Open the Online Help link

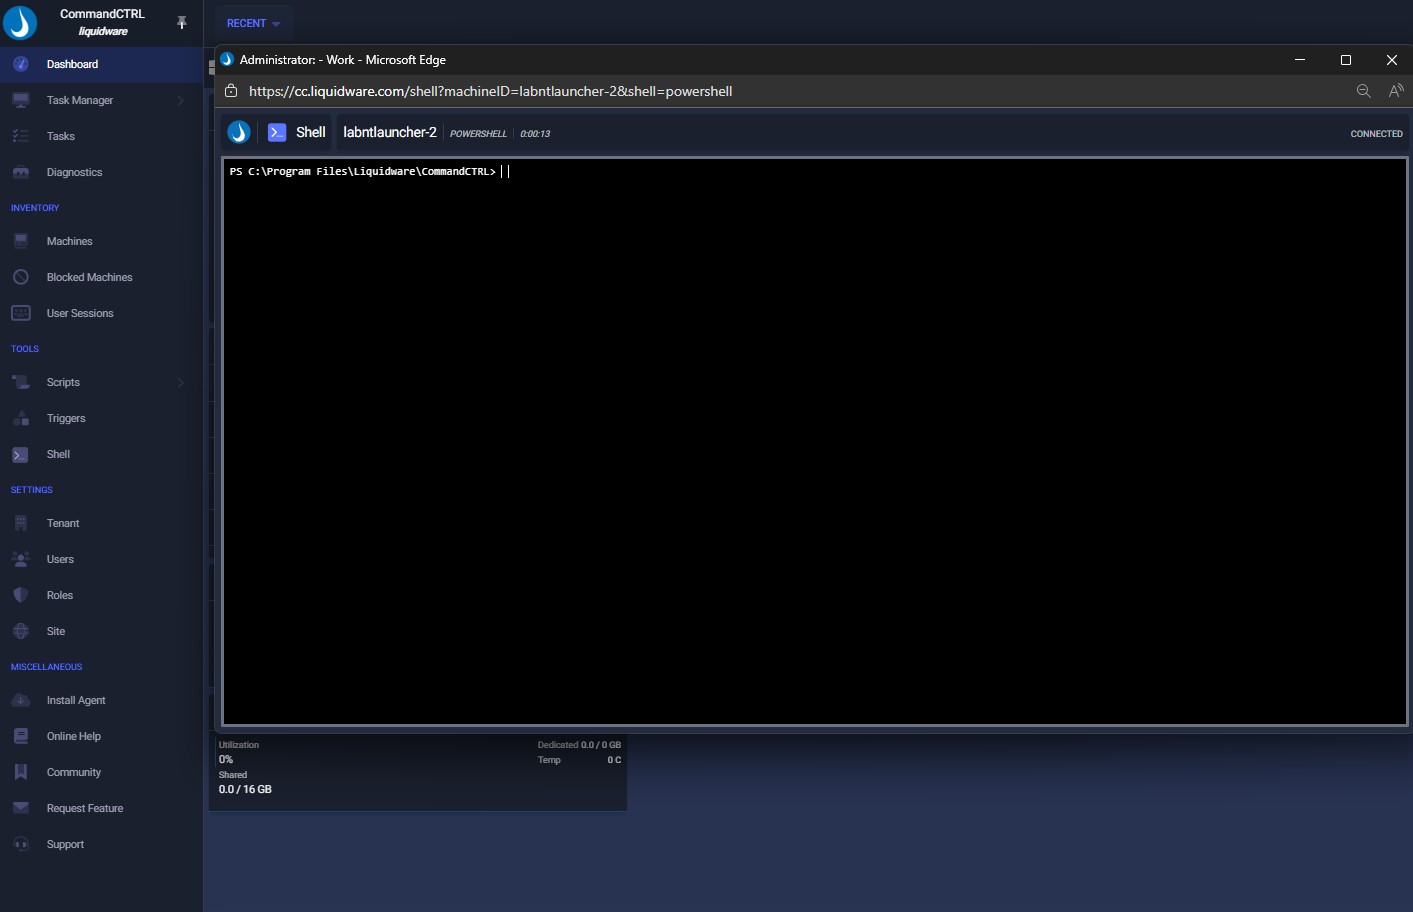(74, 736)
